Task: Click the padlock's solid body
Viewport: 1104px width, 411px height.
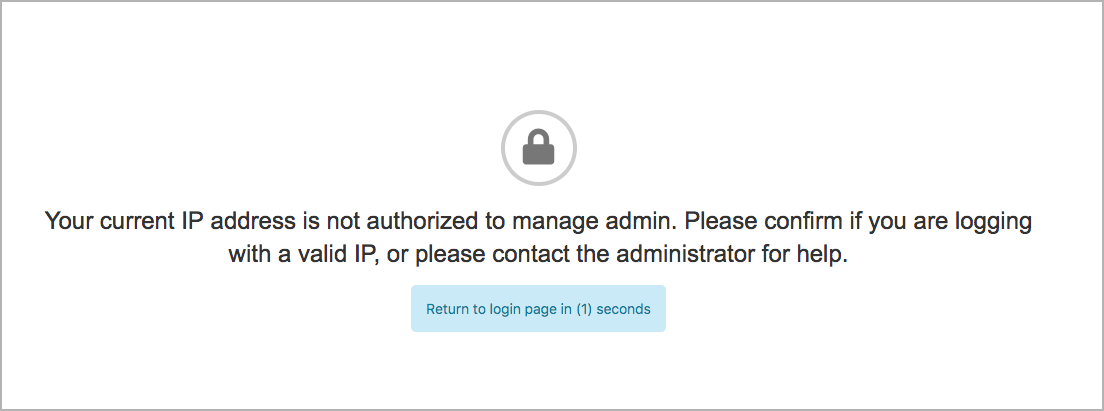Action: click(x=539, y=154)
